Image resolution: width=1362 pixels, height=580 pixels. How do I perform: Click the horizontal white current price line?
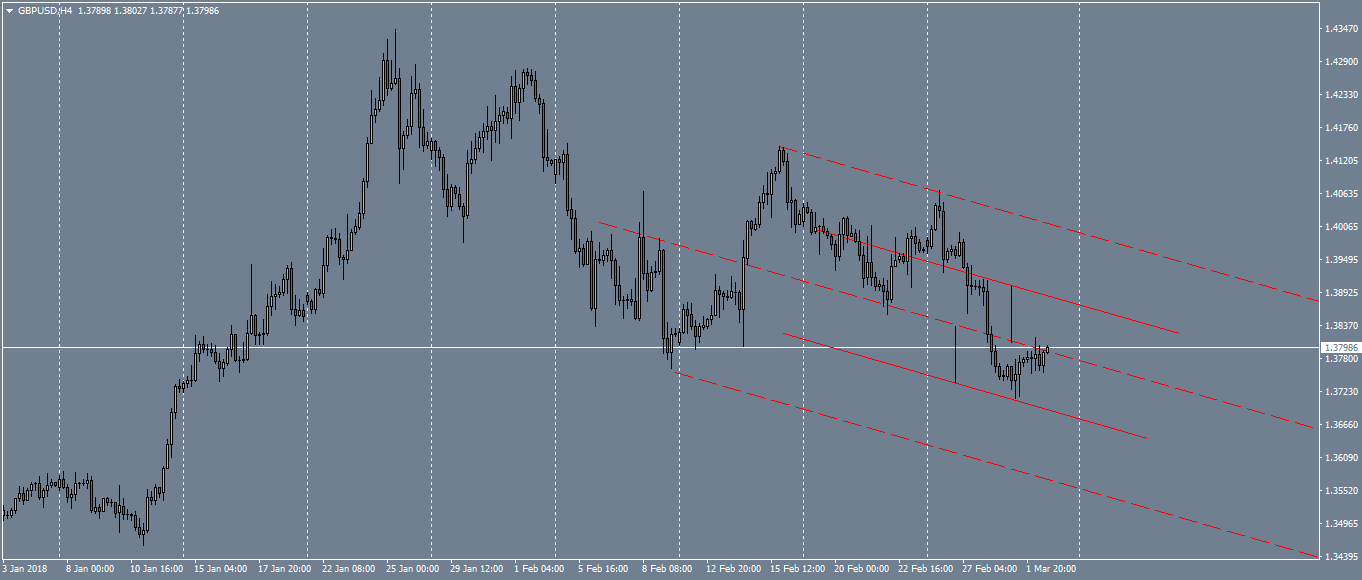pyautogui.click(x=500, y=346)
